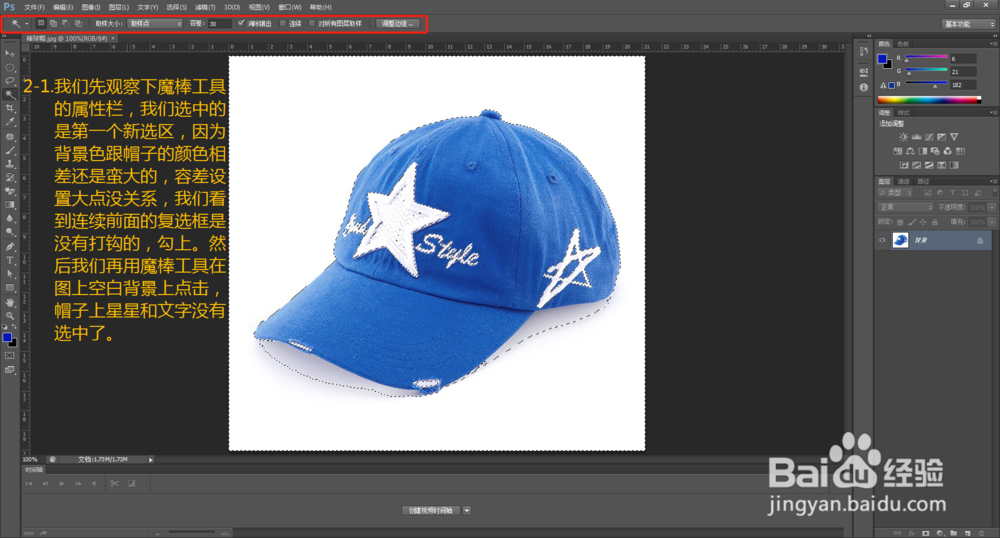Image resolution: width=1000 pixels, height=538 pixels.
Task: Toggle Quick Mask mode in the toolbox
Action: pyautogui.click(x=10, y=356)
